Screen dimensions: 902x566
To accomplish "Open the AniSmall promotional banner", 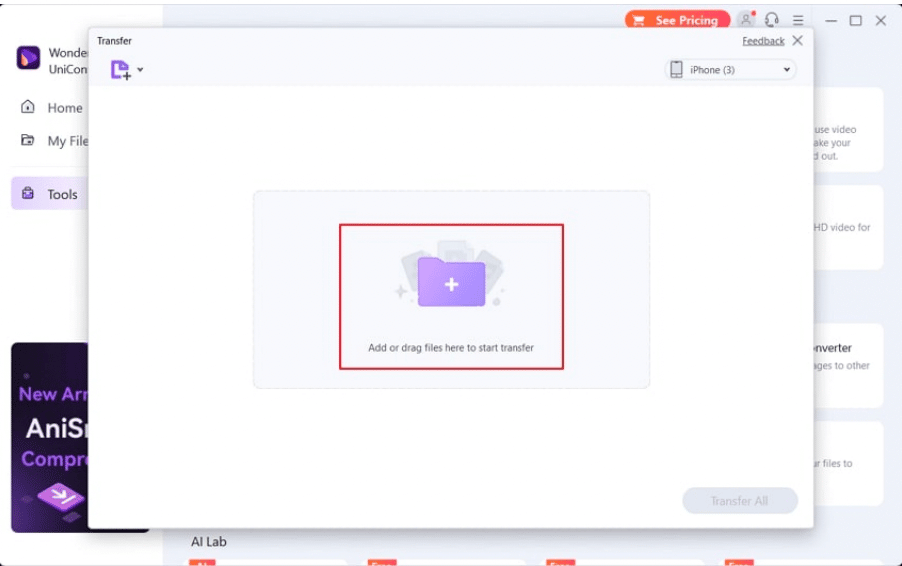I will pyautogui.click(x=50, y=437).
